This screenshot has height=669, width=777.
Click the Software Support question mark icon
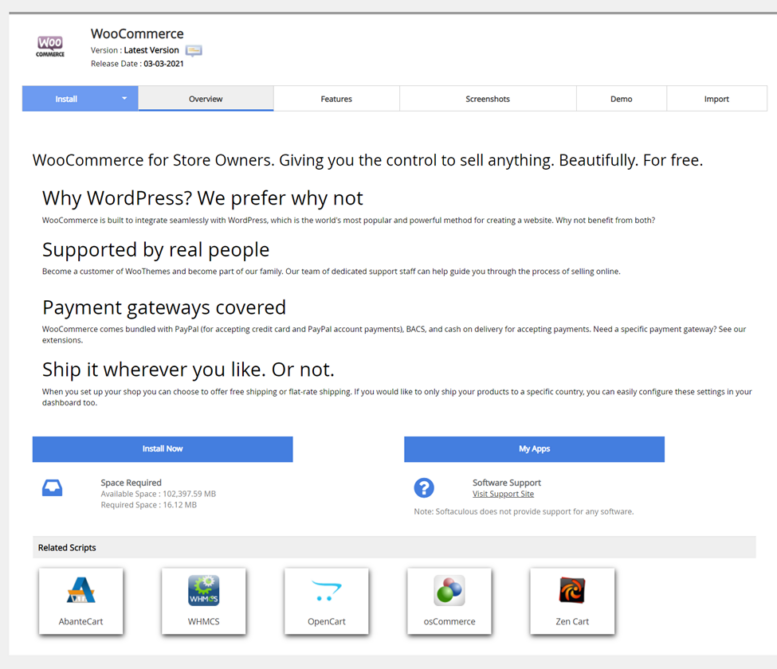424,488
